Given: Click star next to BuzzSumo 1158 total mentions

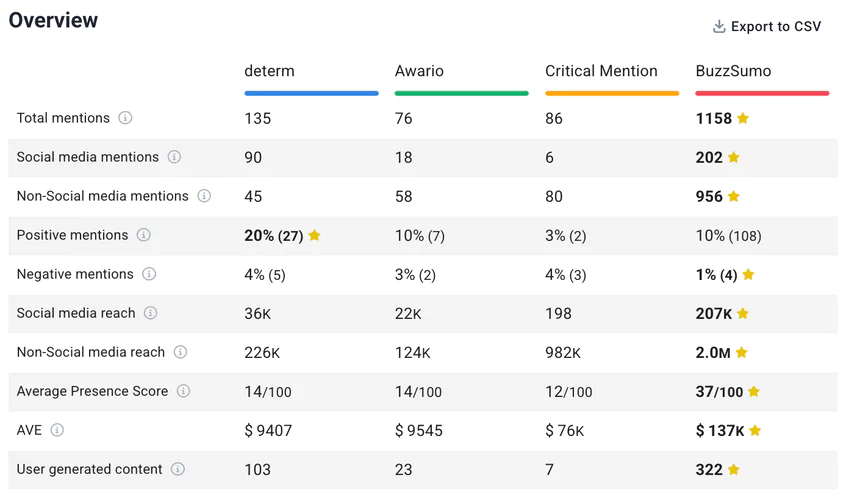Looking at the screenshot, I should click(x=743, y=118).
